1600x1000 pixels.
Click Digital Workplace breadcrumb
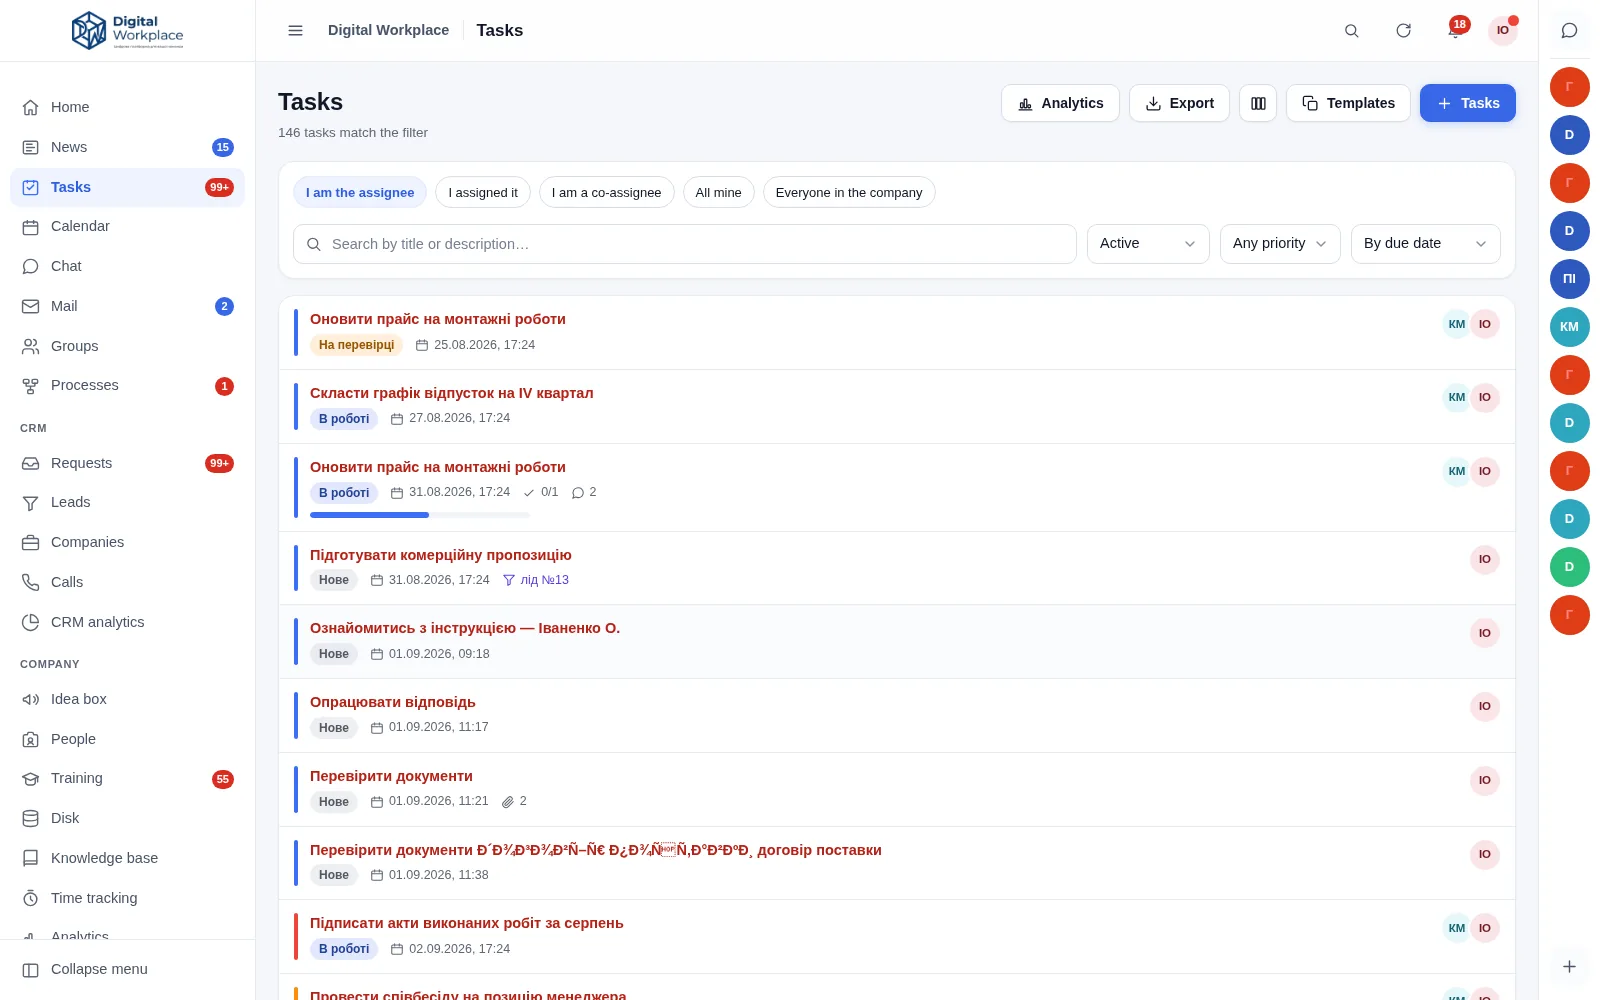coord(388,30)
